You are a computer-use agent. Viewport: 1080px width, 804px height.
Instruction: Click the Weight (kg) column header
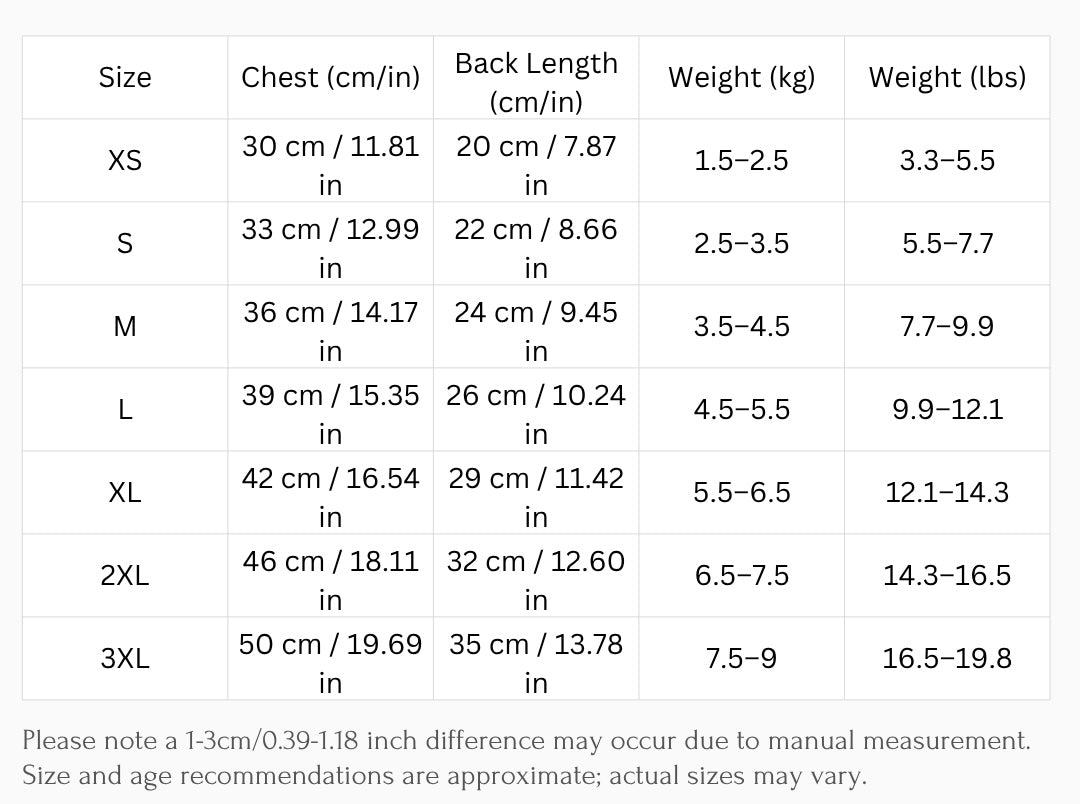(741, 78)
